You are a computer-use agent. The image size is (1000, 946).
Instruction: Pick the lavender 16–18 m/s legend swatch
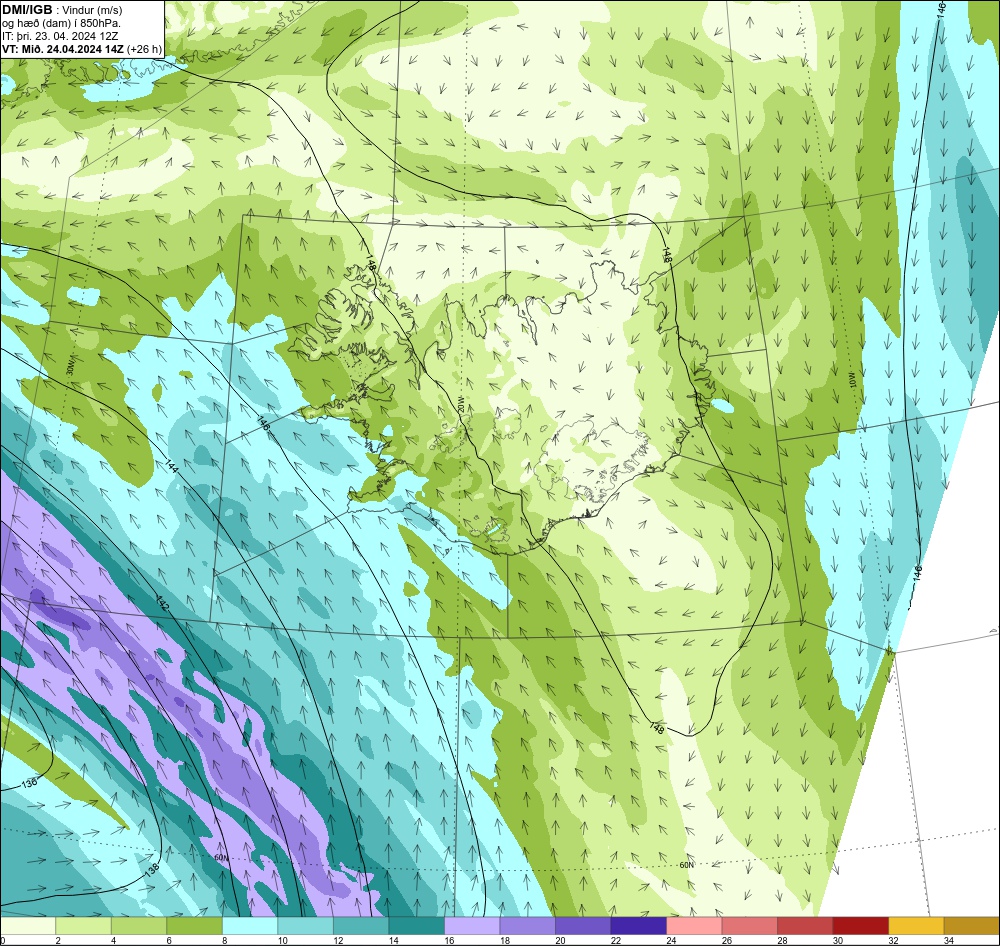[472, 926]
